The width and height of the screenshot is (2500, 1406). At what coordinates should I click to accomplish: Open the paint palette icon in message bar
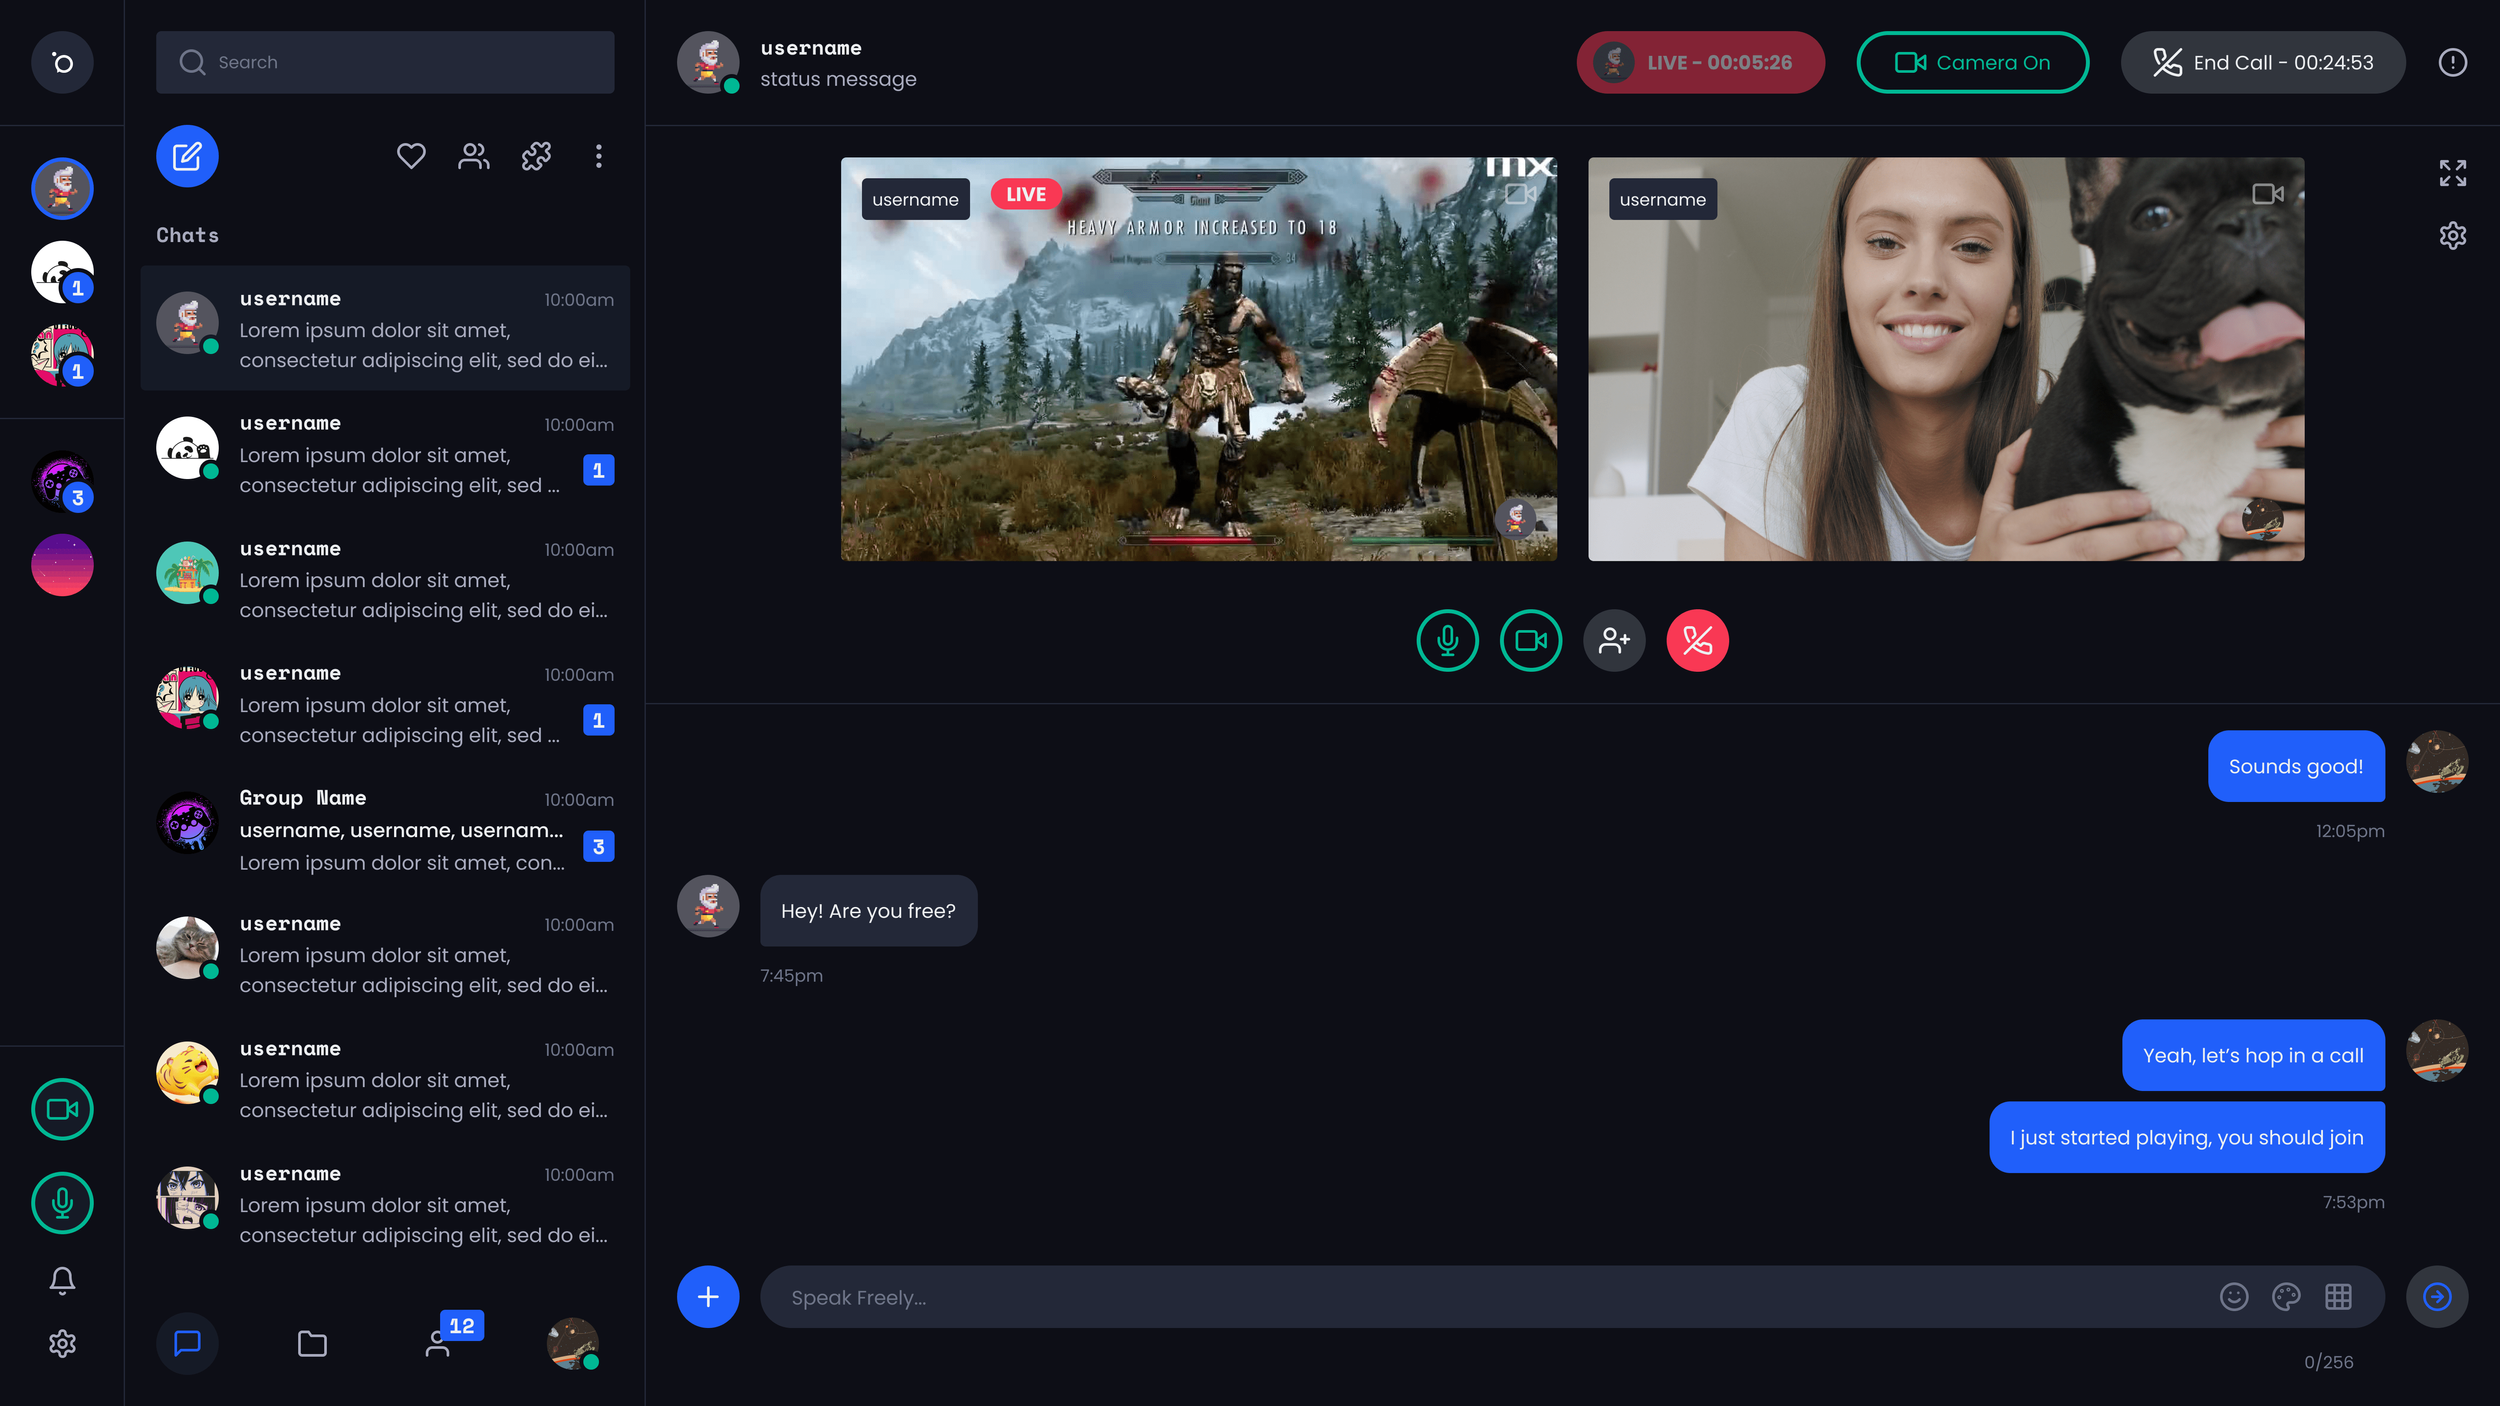[2287, 1296]
